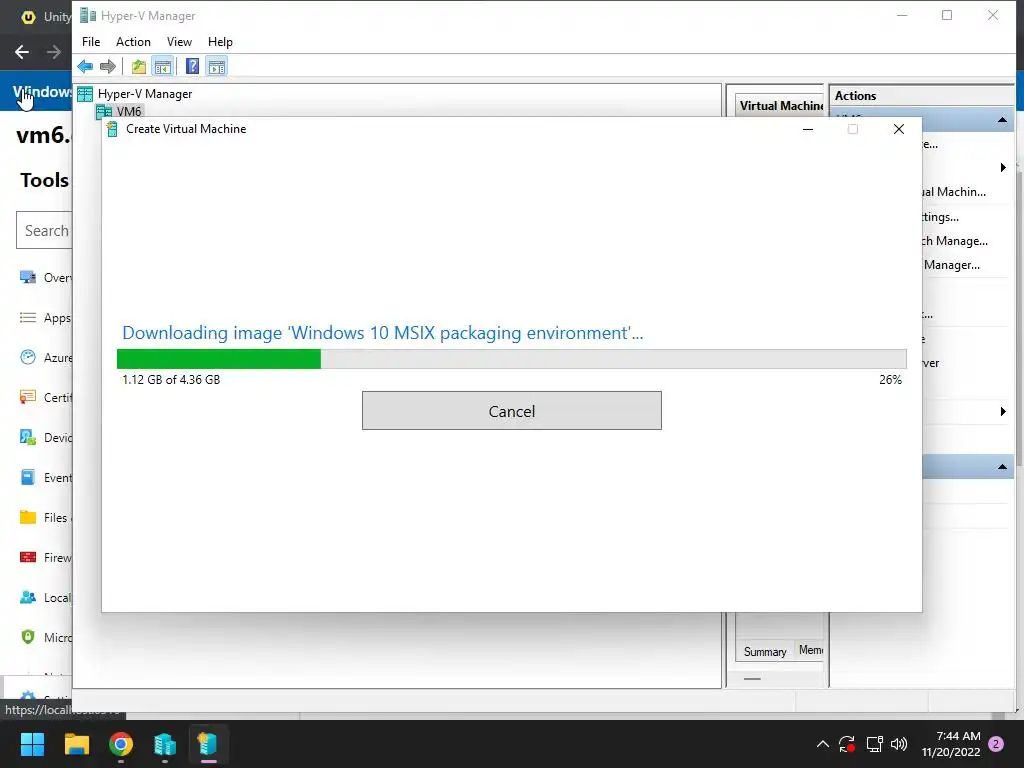Image resolution: width=1024 pixels, height=768 pixels.
Task: Open Create Virtual Machine taskbar icon
Action: click(208, 744)
